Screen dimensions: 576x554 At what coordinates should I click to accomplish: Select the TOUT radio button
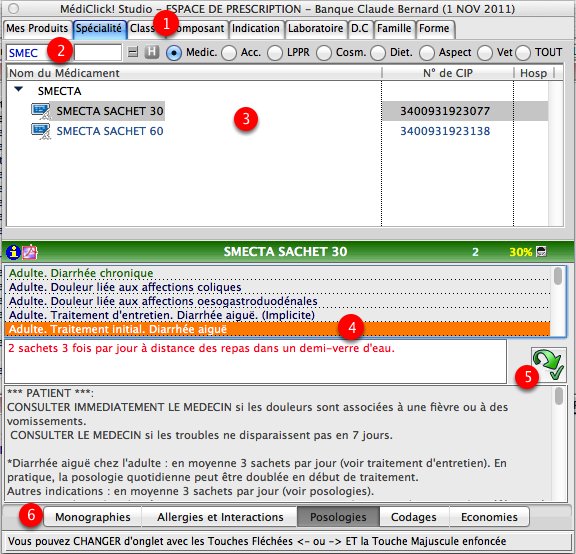coord(523,53)
